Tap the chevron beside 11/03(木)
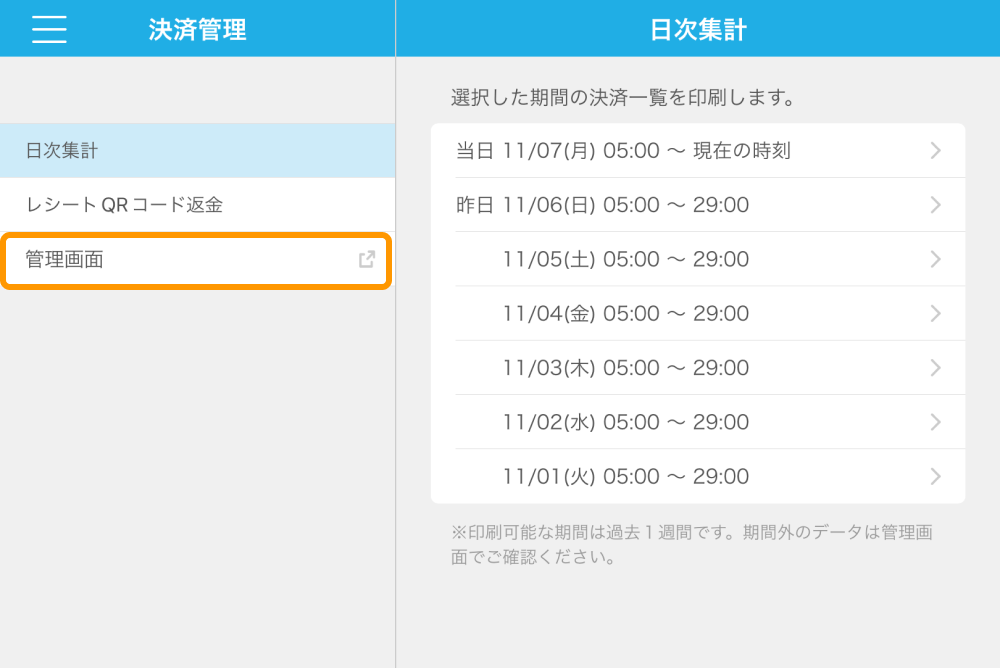1000x668 pixels. pyautogui.click(x=936, y=367)
